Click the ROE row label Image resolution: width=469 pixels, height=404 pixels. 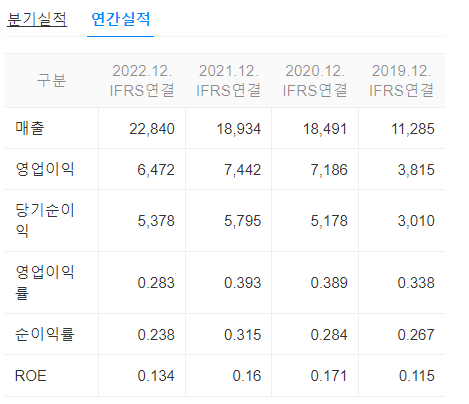(31, 376)
